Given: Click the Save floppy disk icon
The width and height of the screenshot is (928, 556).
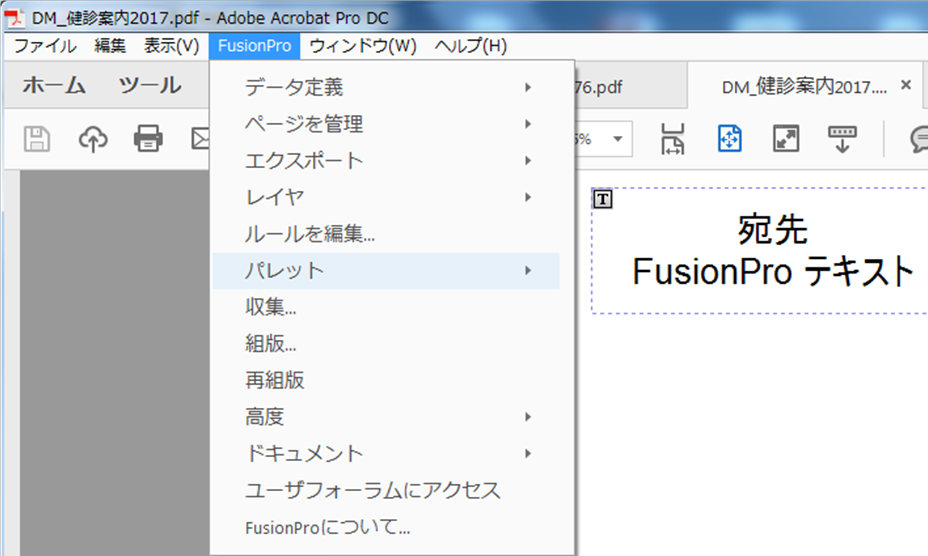Looking at the screenshot, I should [37, 139].
